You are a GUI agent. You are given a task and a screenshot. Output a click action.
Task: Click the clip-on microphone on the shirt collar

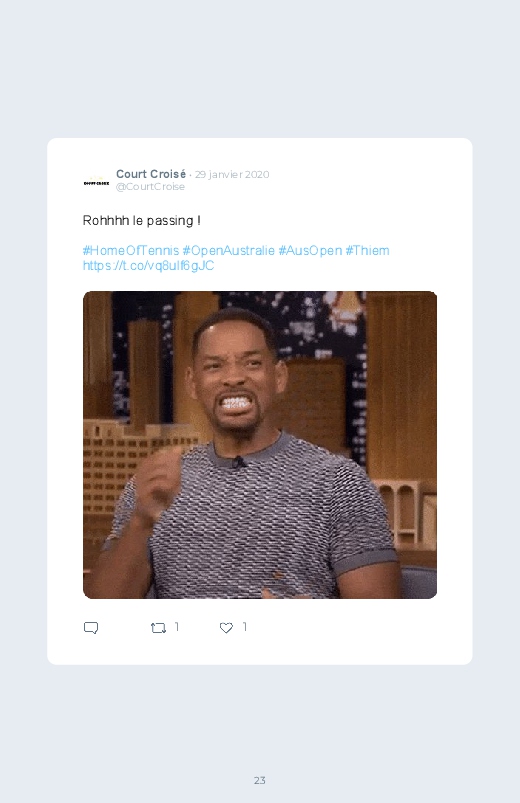(x=238, y=463)
